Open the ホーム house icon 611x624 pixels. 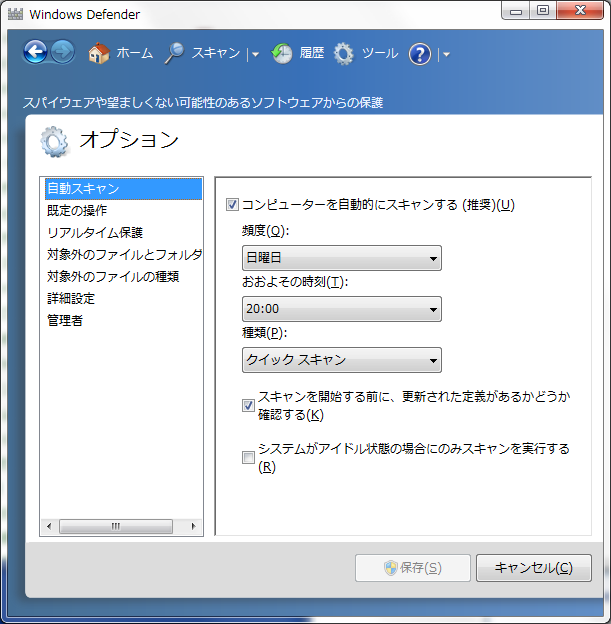[99, 53]
